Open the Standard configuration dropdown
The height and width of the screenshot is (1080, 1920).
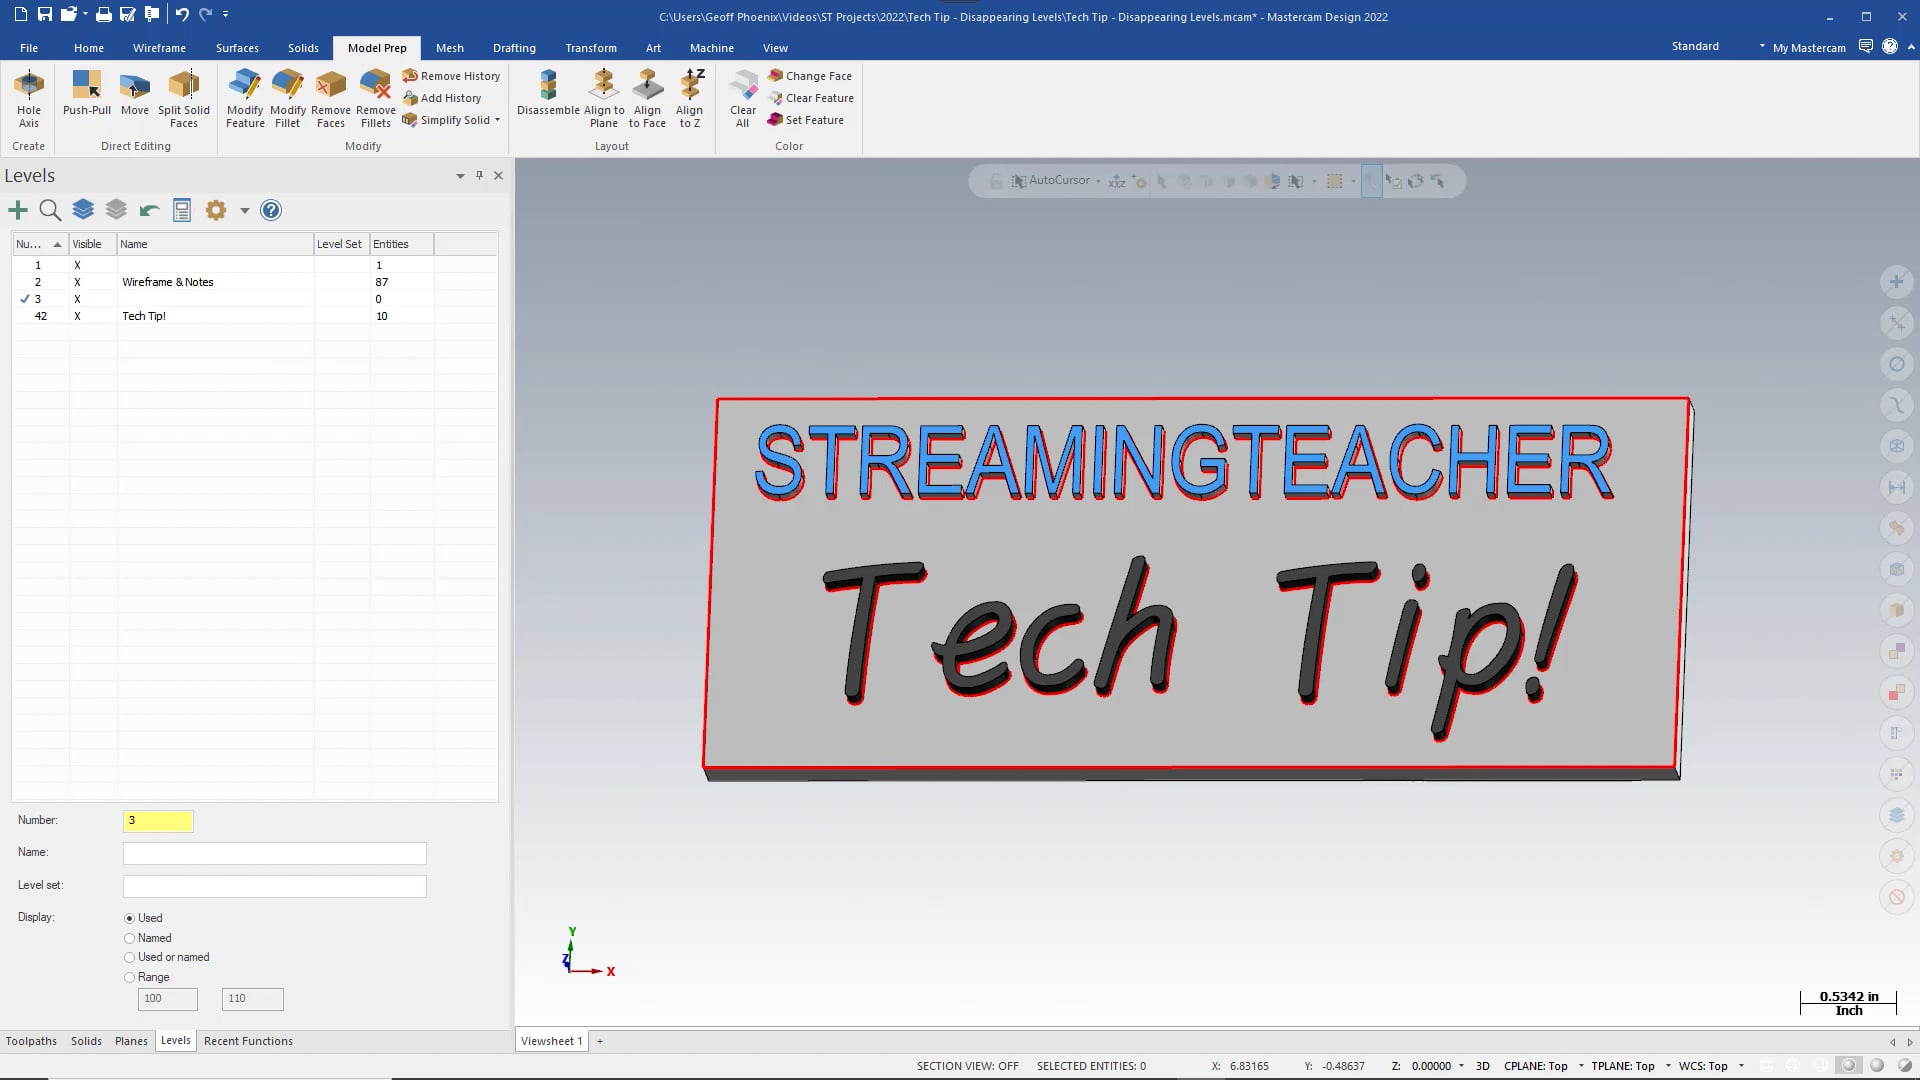click(1762, 47)
